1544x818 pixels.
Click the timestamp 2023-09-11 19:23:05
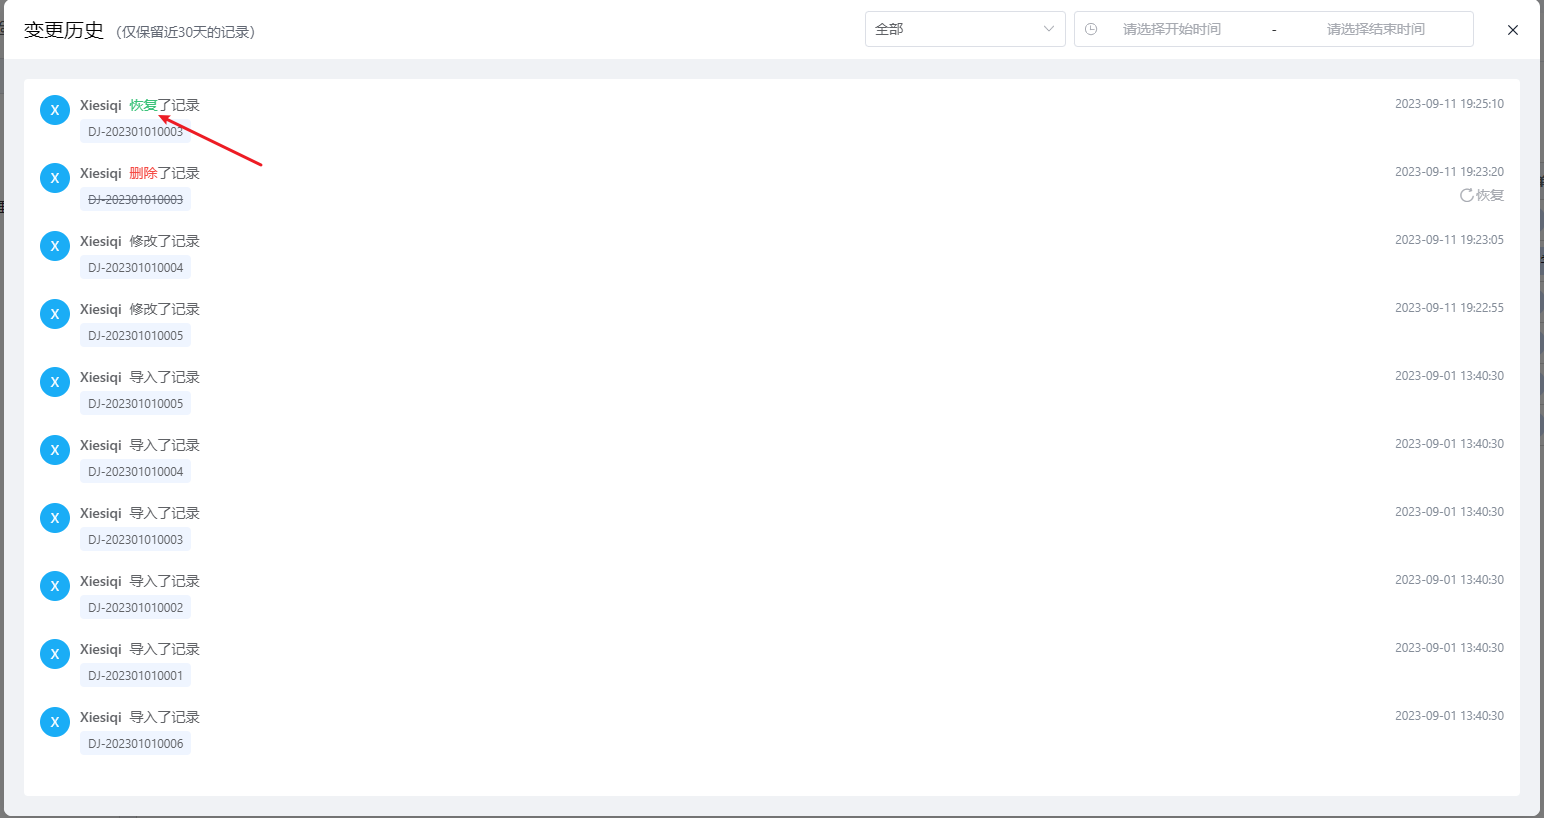point(1449,240)
